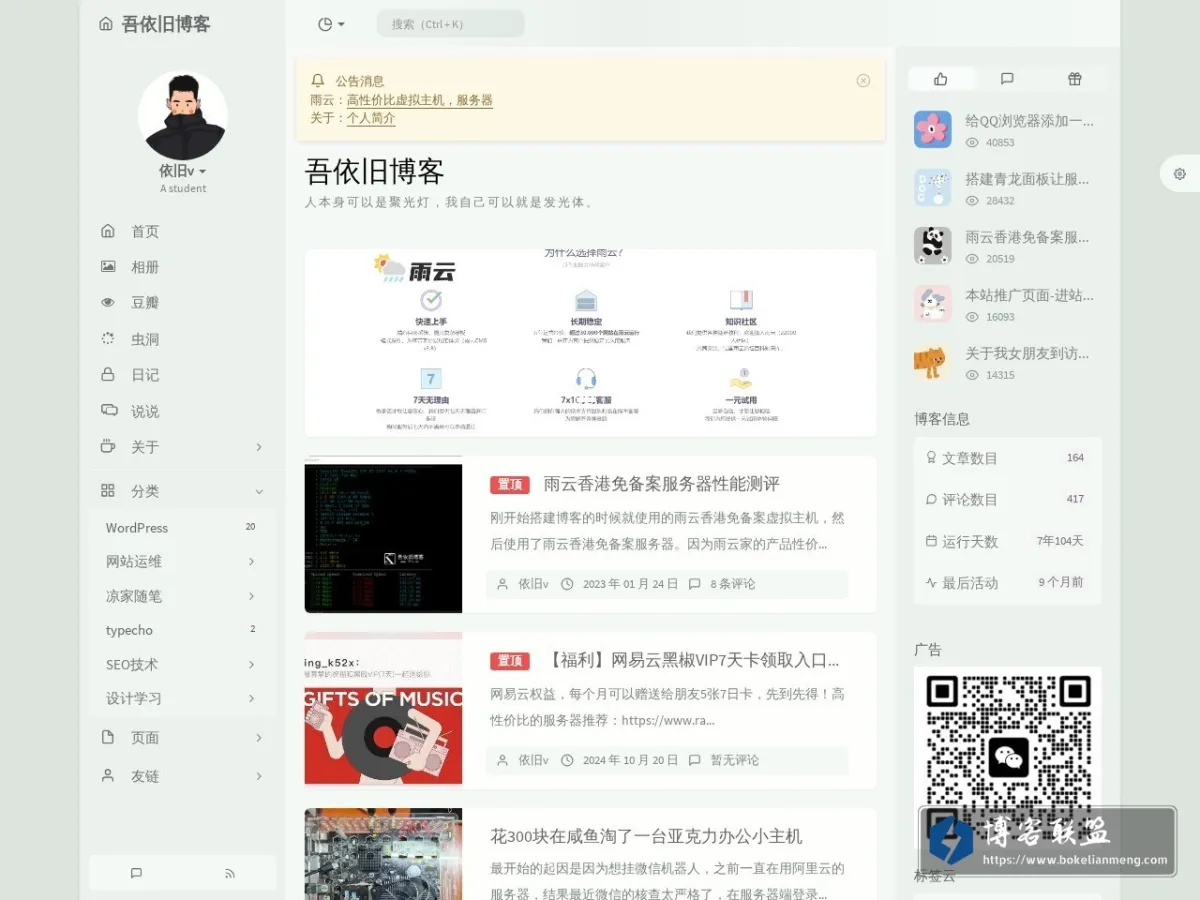
Task: Click the orange cat post thumbnail
Action: click(x=933, y=361)
